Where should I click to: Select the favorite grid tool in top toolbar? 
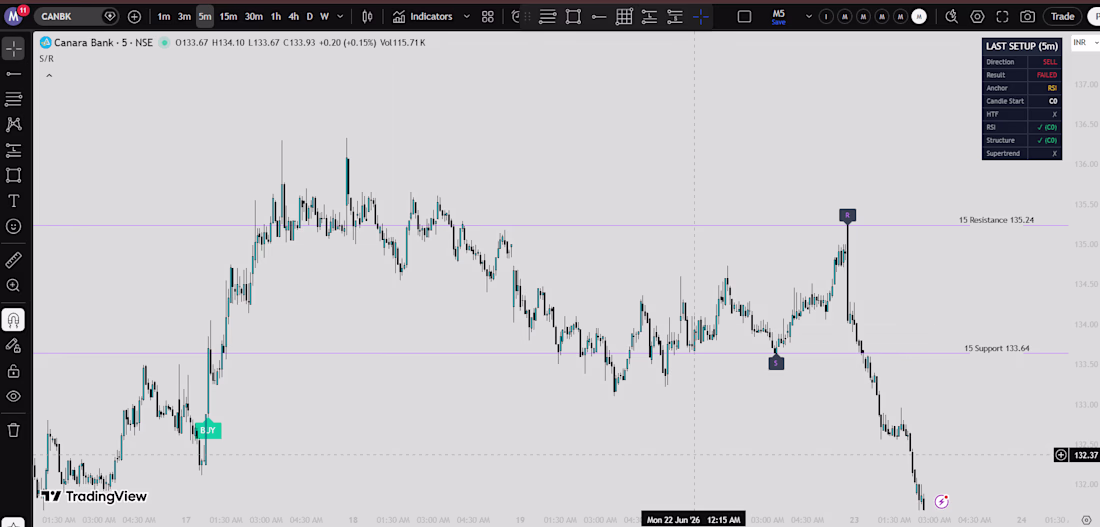[624, 16]
